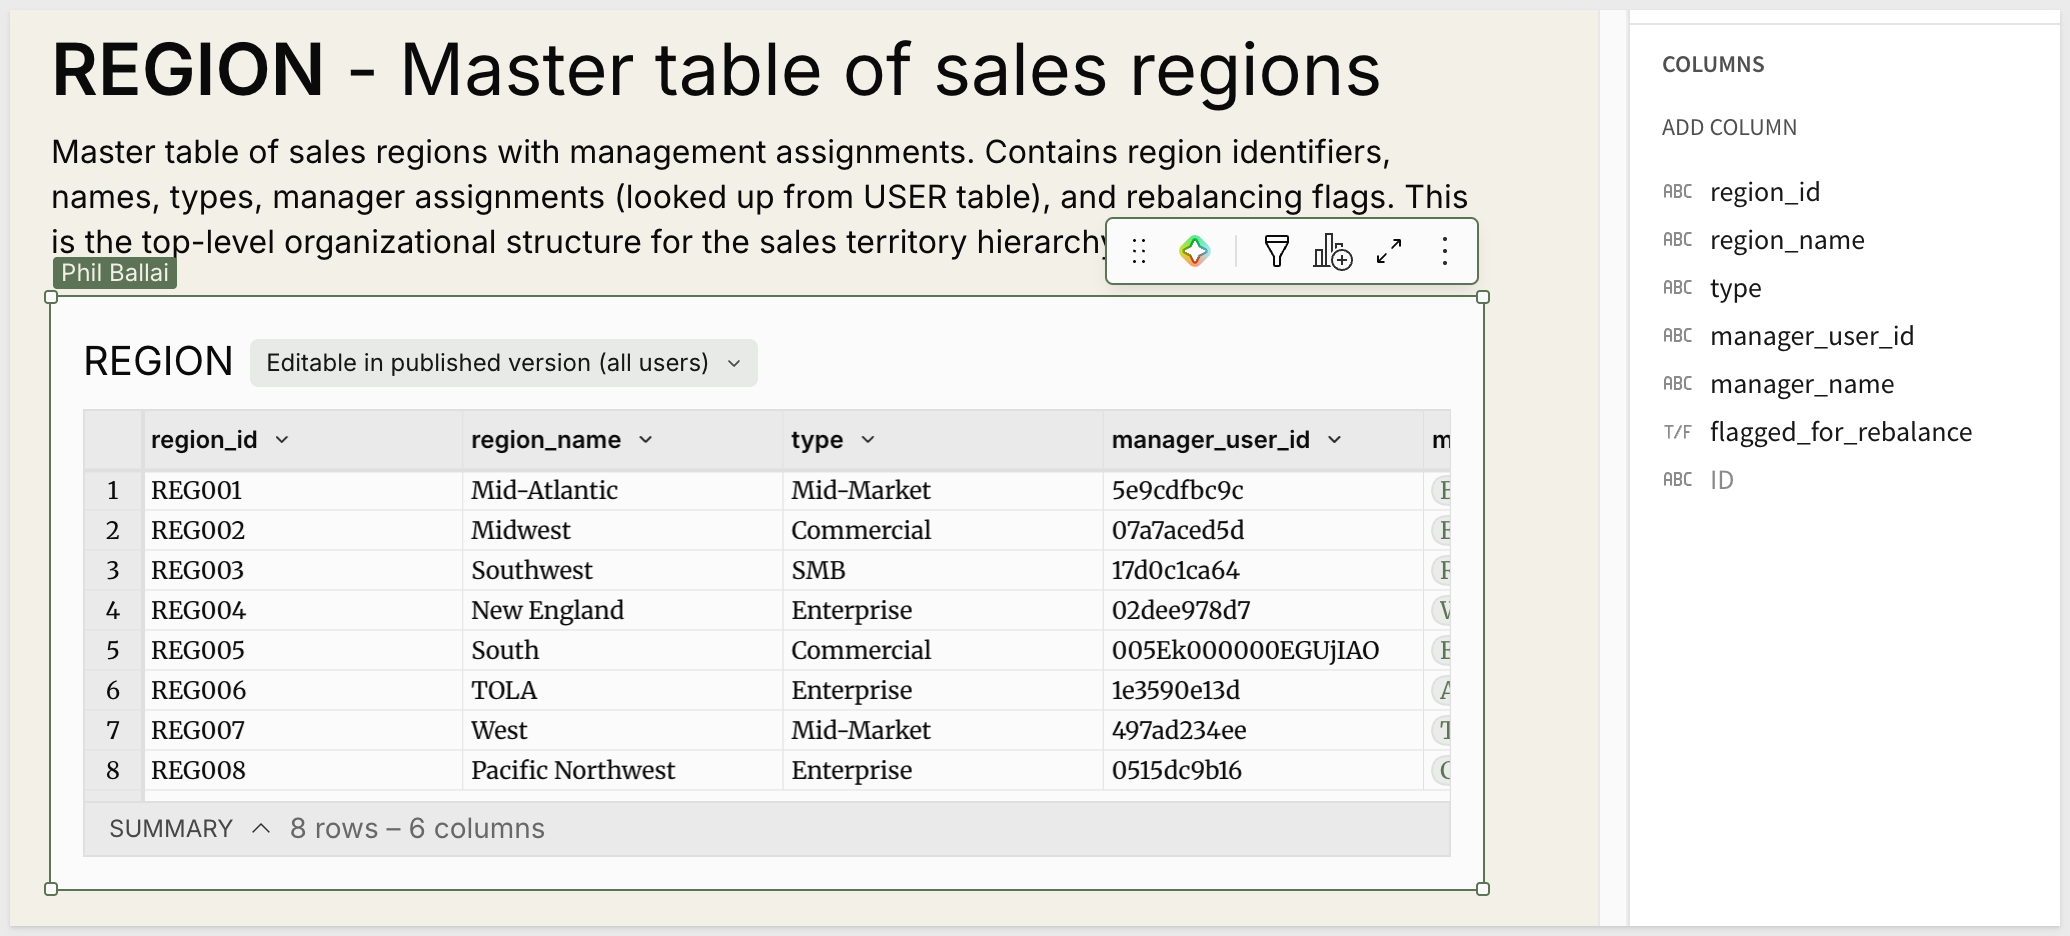
Task: Click cell REG002
Action: pos(303,531)
